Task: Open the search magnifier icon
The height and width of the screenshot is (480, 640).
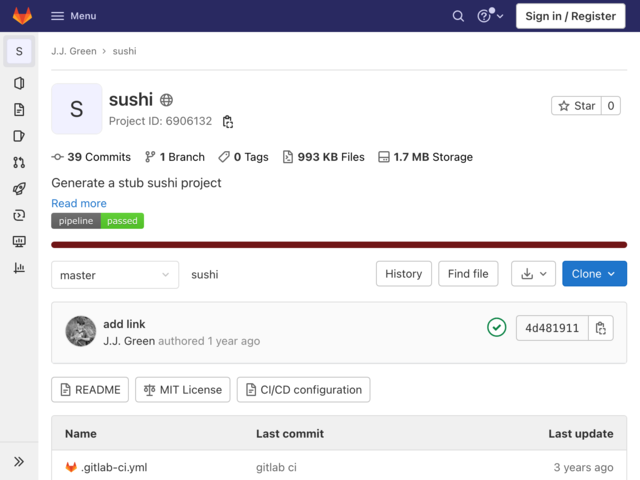Action: tap(458, 16)
